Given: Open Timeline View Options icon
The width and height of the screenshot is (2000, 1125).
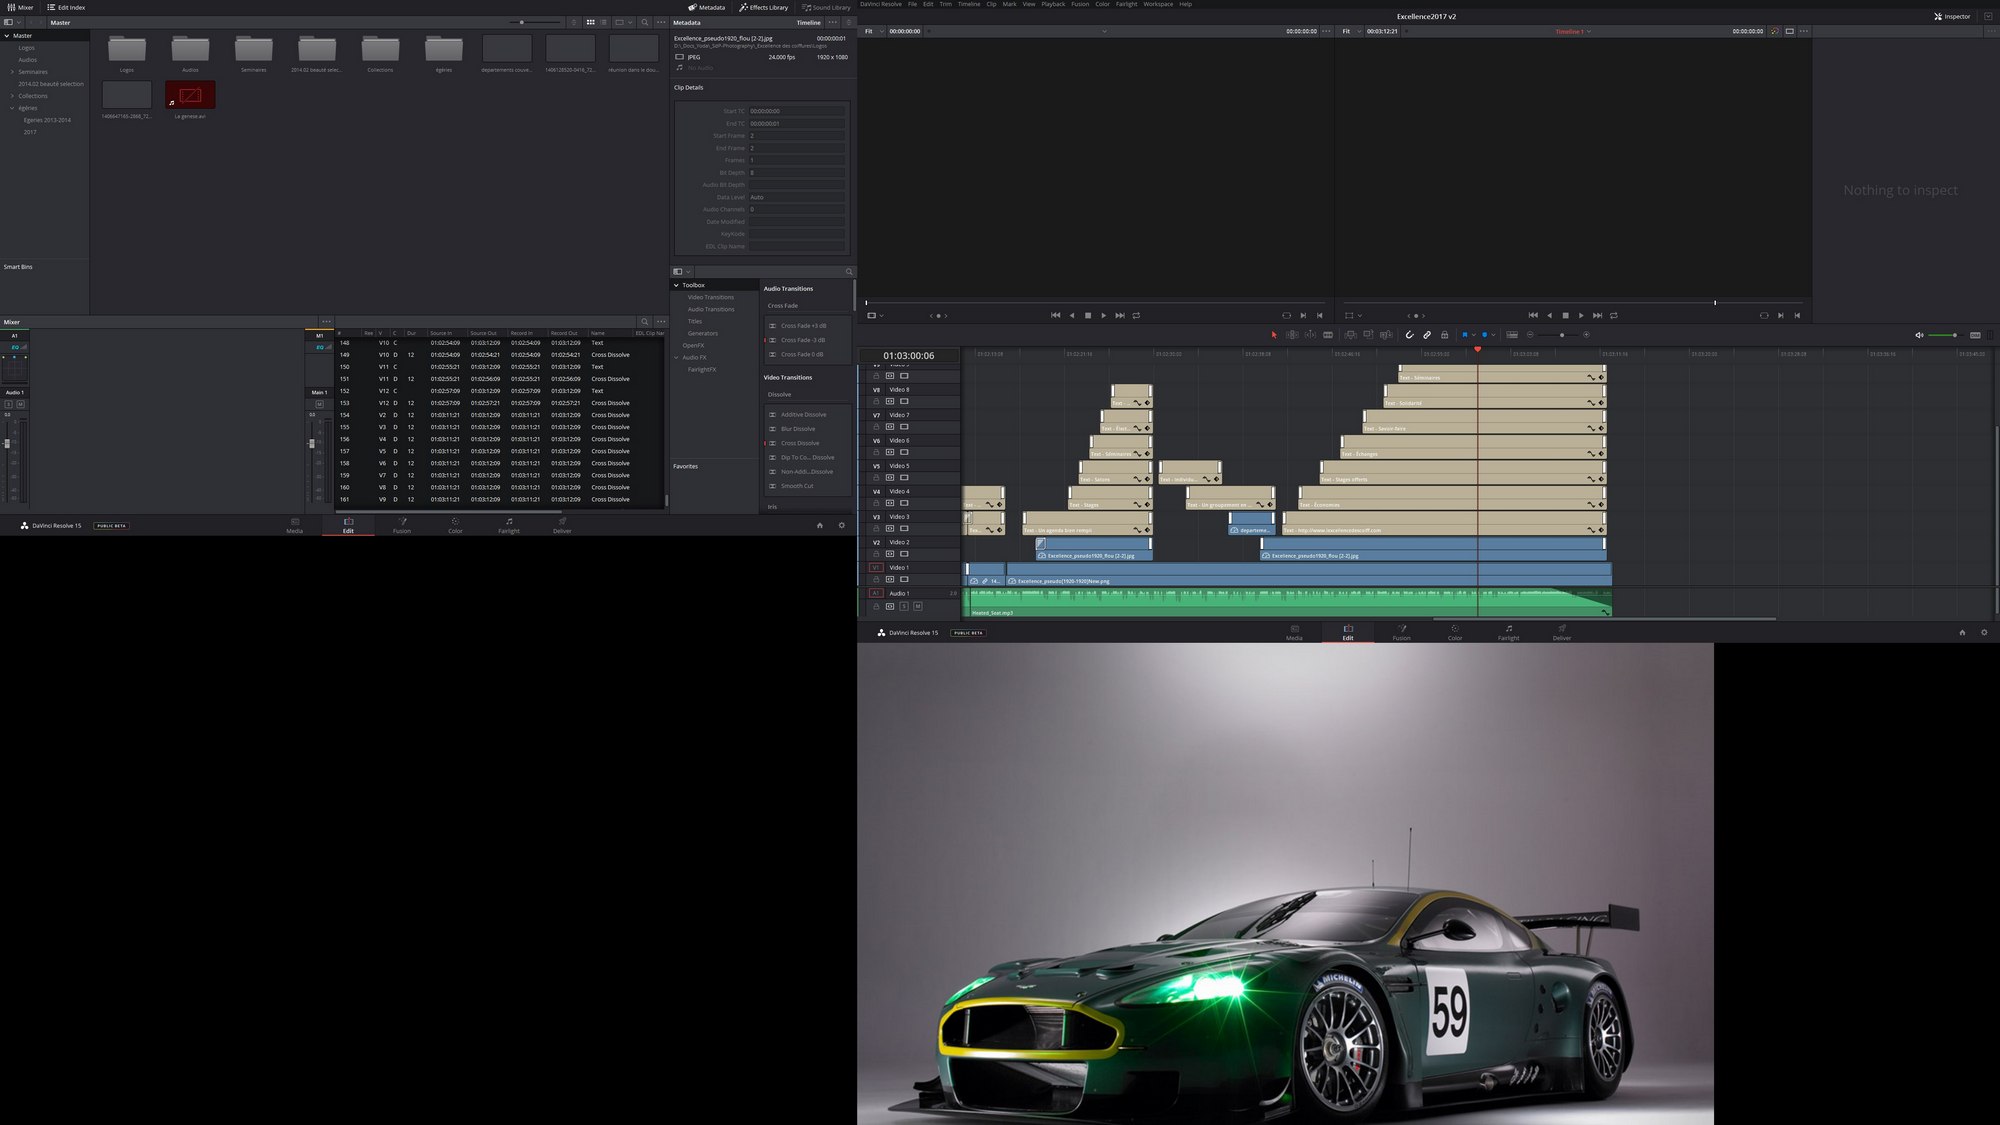Looking at the screenshot, I should click(x=1512, y=335).
